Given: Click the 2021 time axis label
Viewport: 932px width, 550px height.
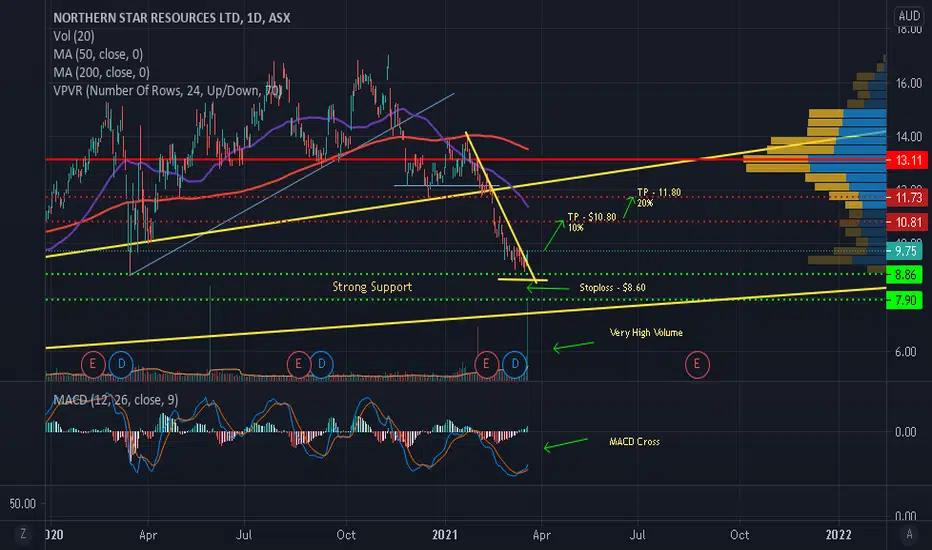Looking at the screenshot, I should 445,535.
